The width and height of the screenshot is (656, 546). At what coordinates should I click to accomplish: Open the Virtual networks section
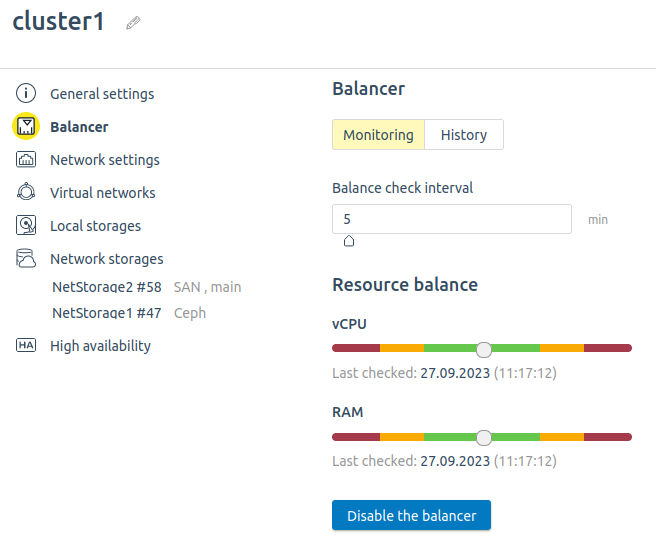coord(102,193)
